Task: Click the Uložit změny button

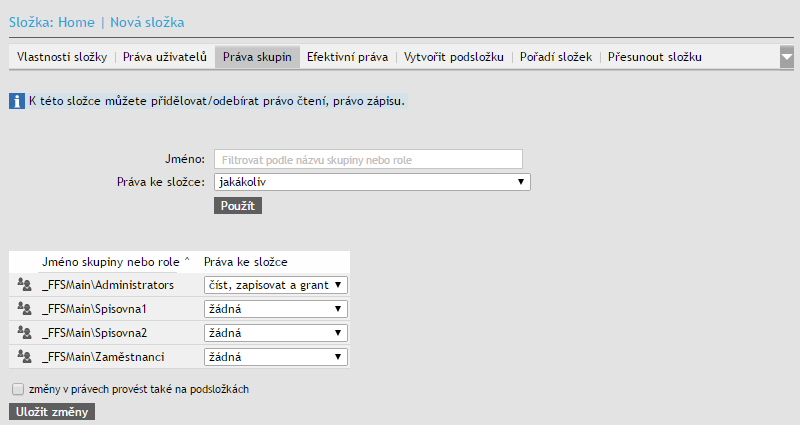Action: (52, 412)
